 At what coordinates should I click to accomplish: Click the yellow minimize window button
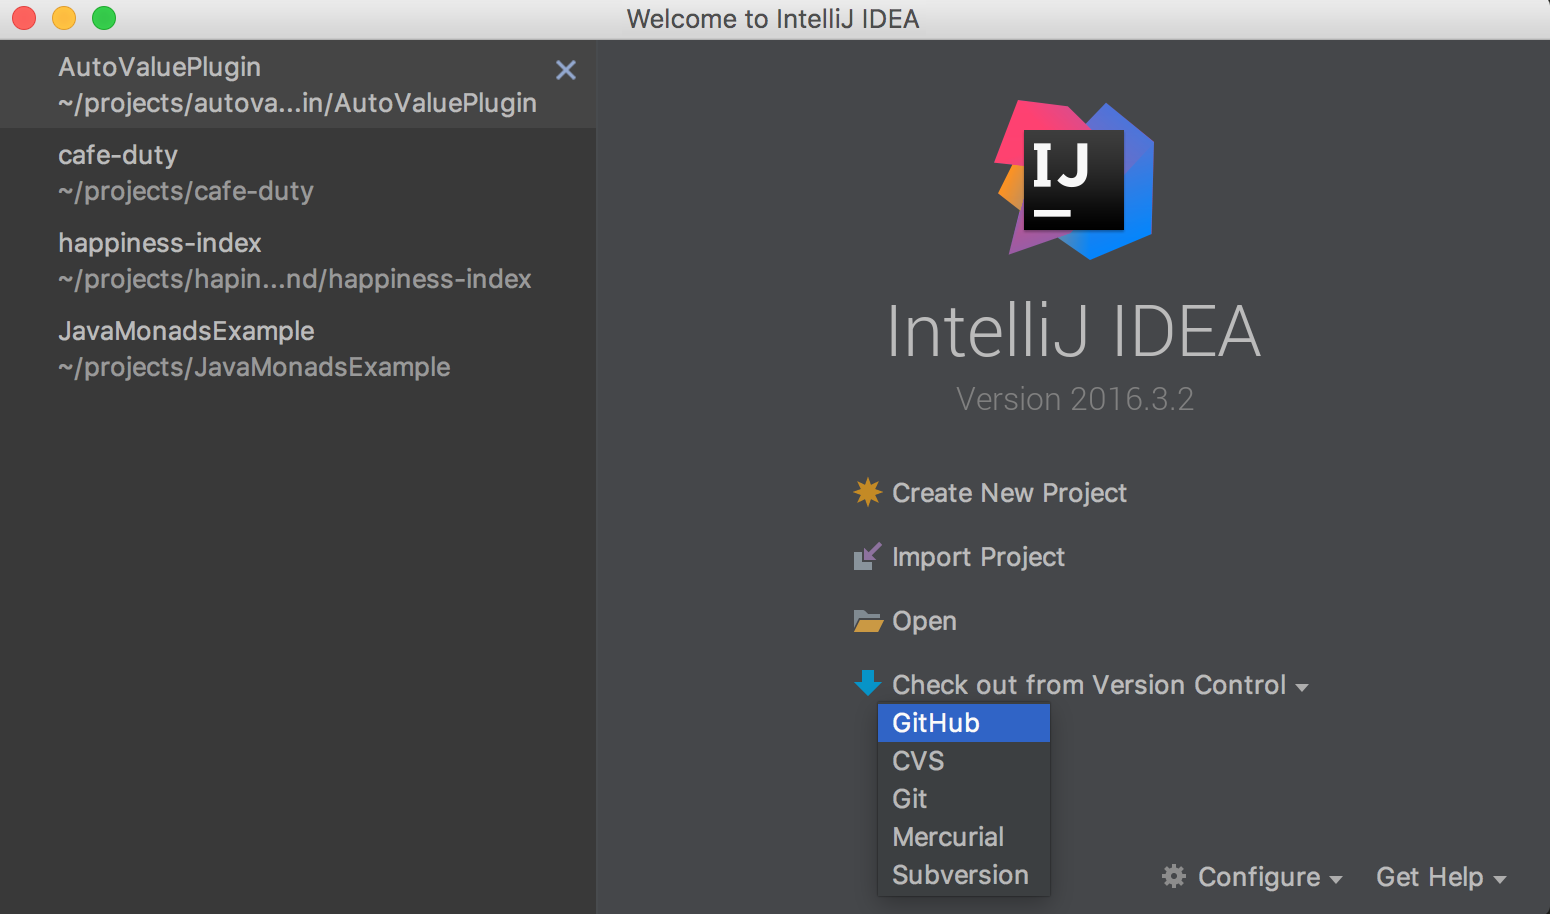[x=64, y=18]
